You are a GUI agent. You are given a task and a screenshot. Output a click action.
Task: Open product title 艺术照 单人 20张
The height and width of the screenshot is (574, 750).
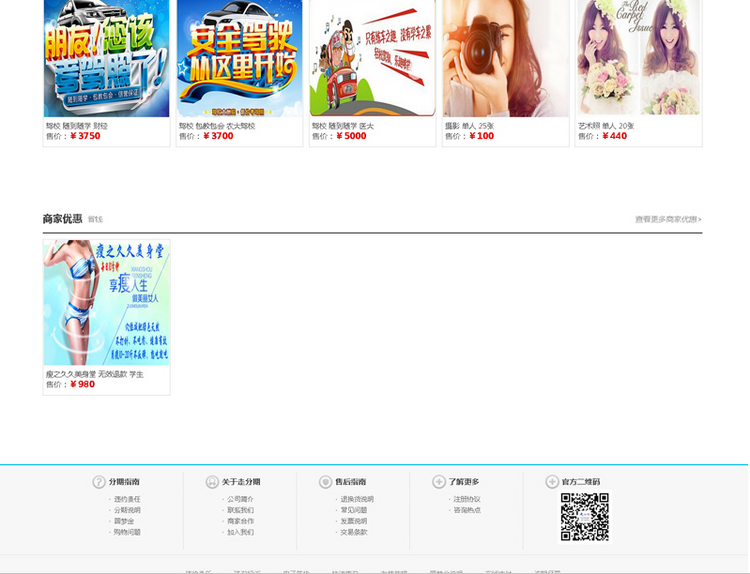606,126
